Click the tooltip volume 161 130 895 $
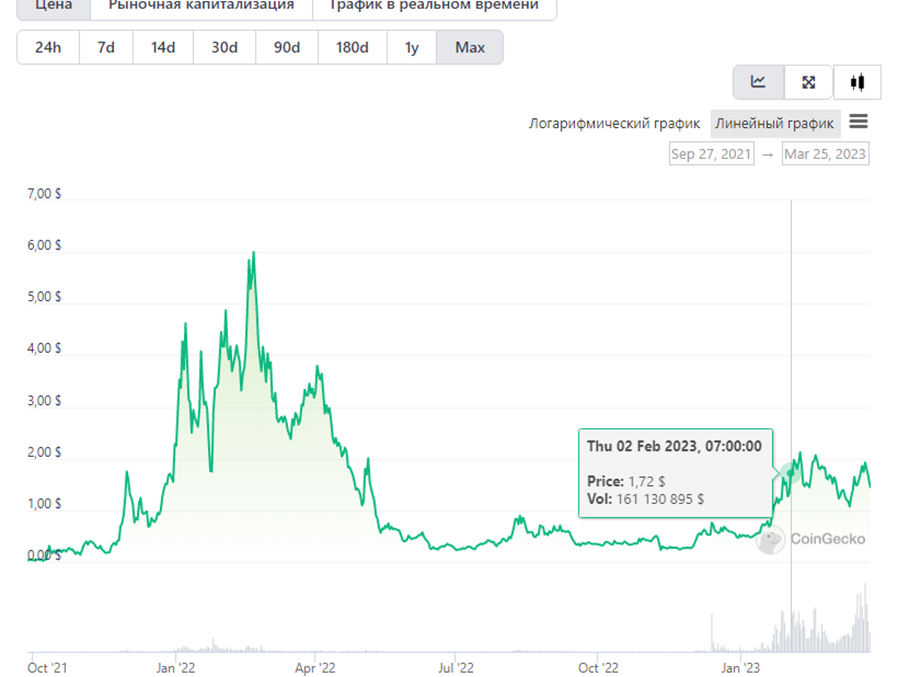 (660, 499)
